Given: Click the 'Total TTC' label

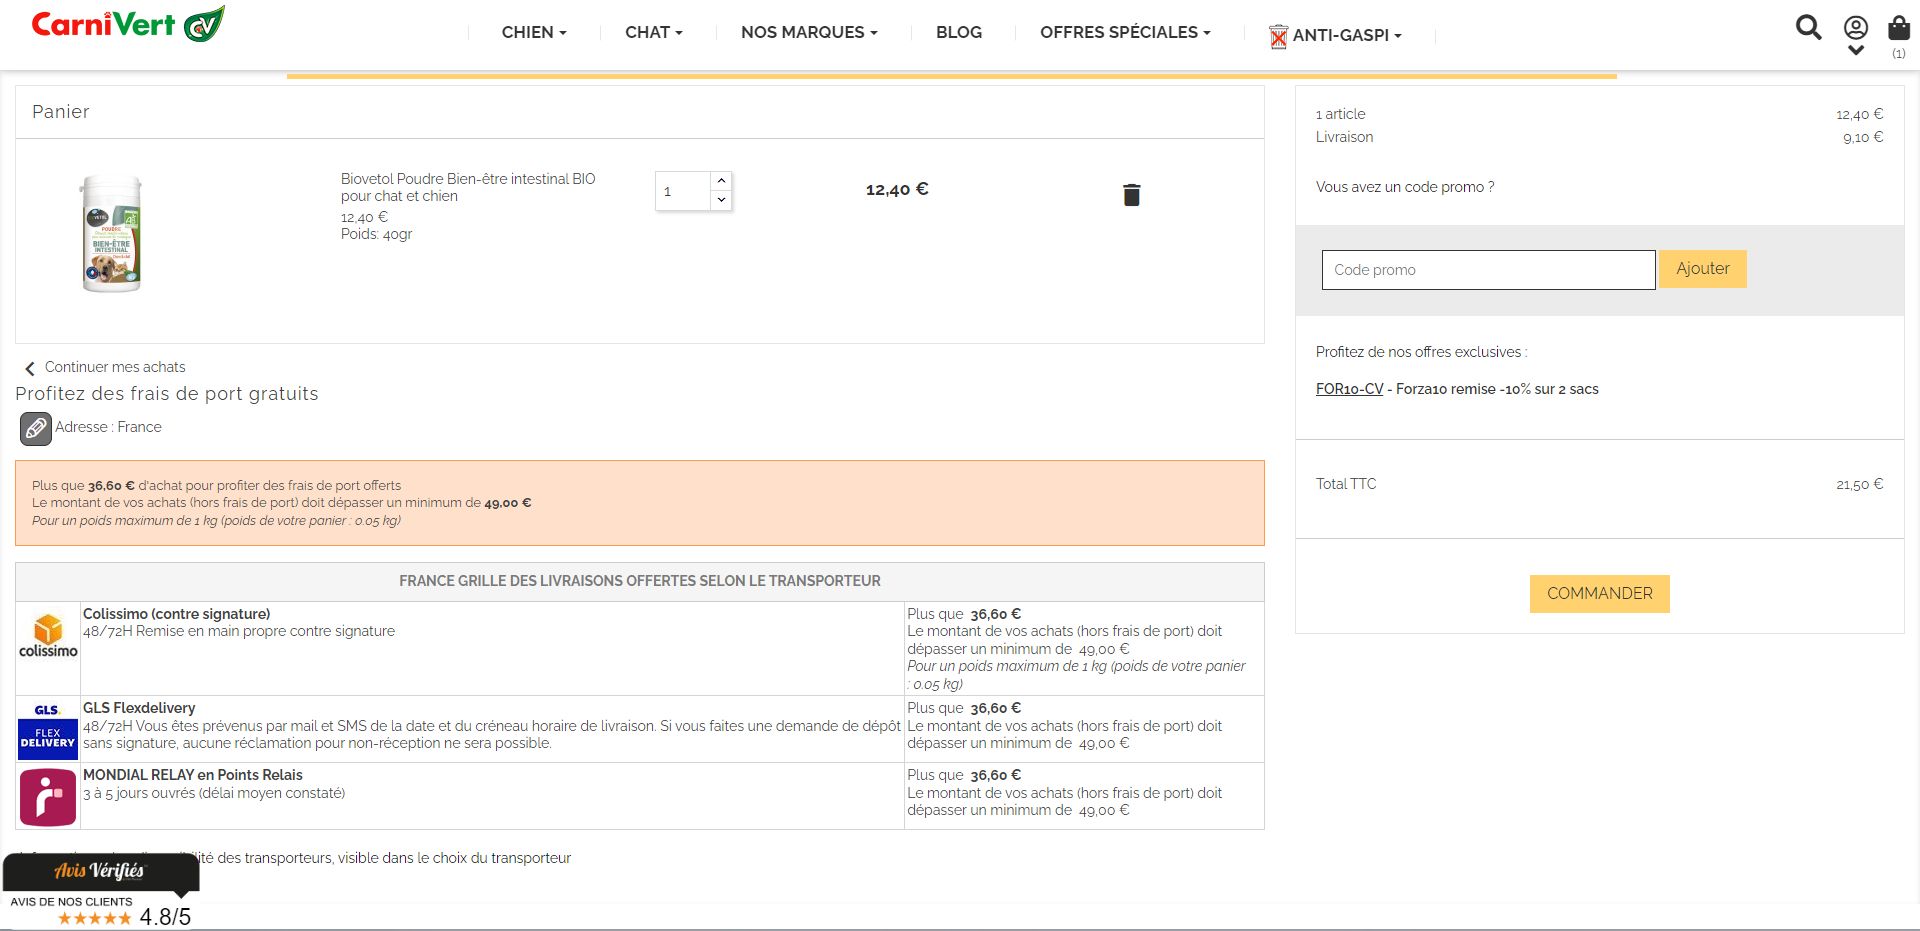Looking at the screenshot, I should [x=1346, y=484].
